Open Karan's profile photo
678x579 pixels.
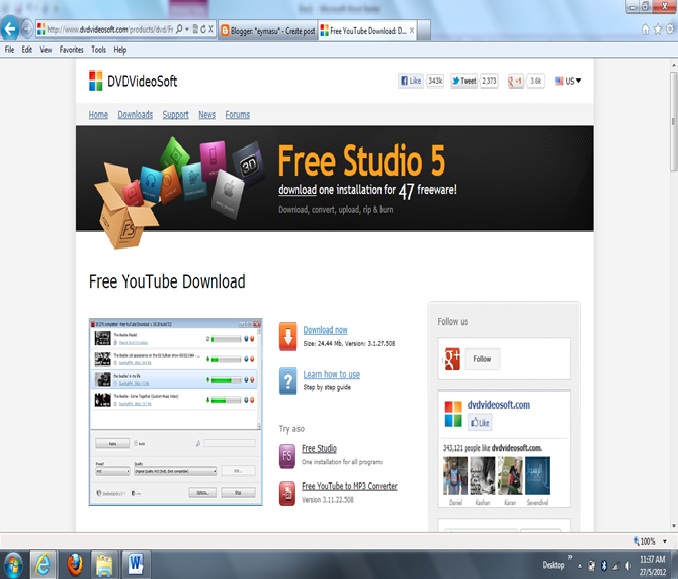click(510, 476)
